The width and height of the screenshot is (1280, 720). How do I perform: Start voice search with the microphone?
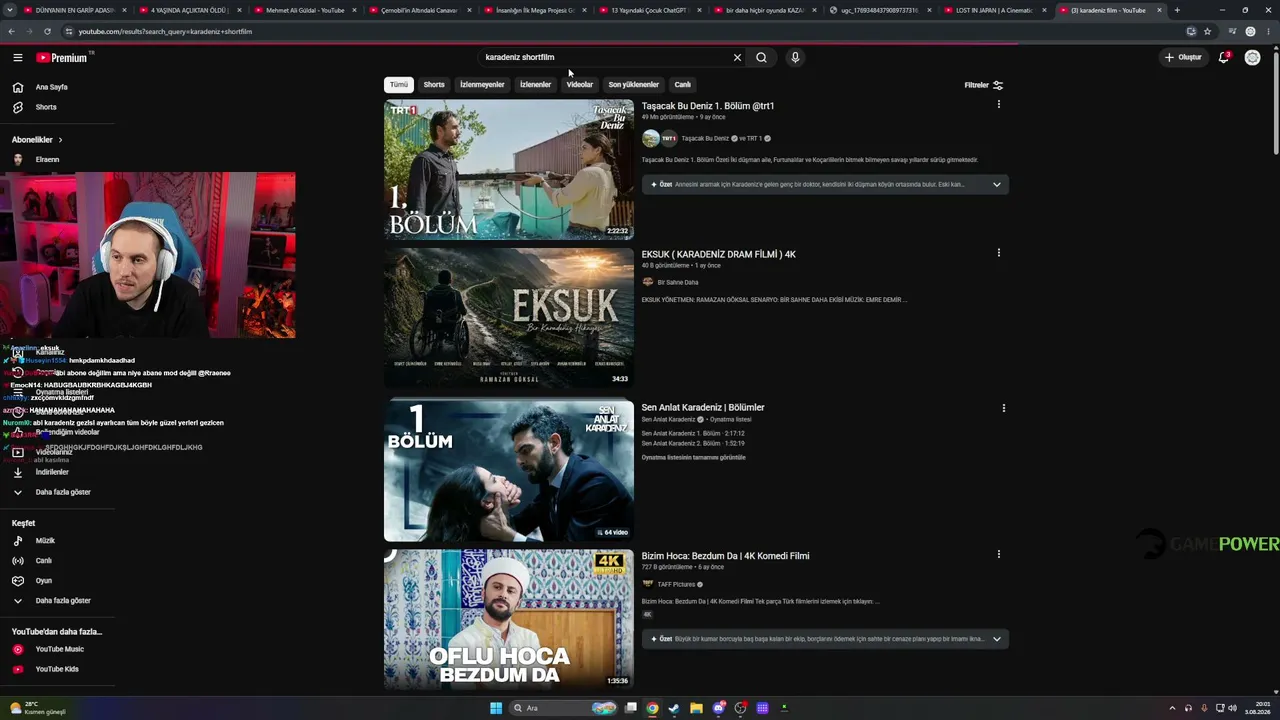[x=795, y=58]
